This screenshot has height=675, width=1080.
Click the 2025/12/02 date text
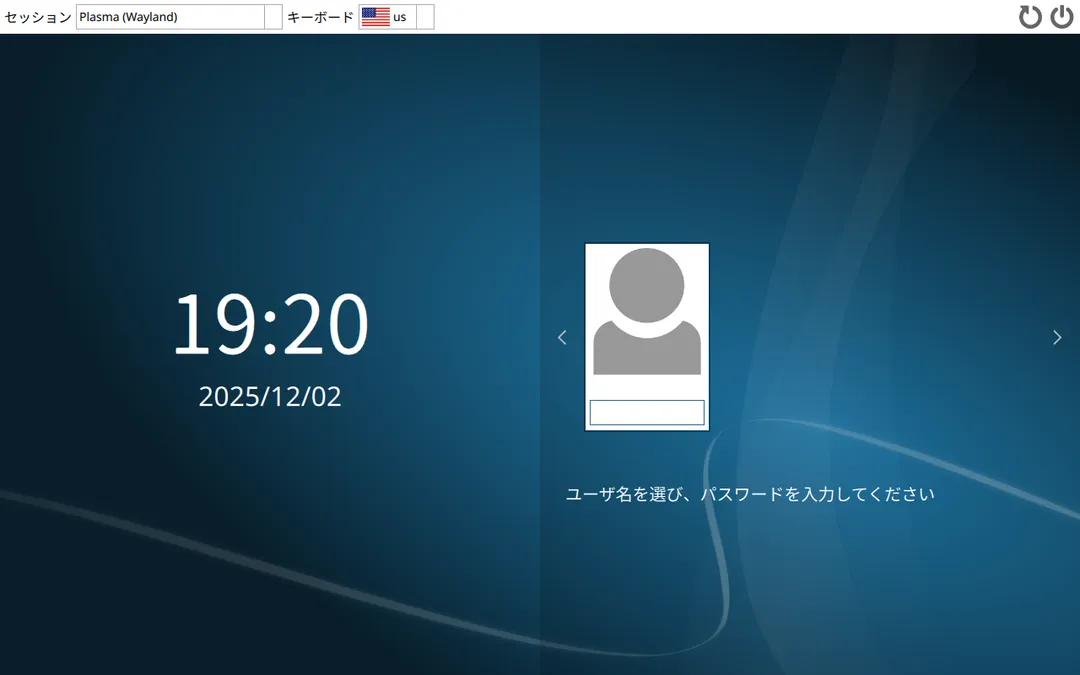pyautogui.click(x=270, y=396)
